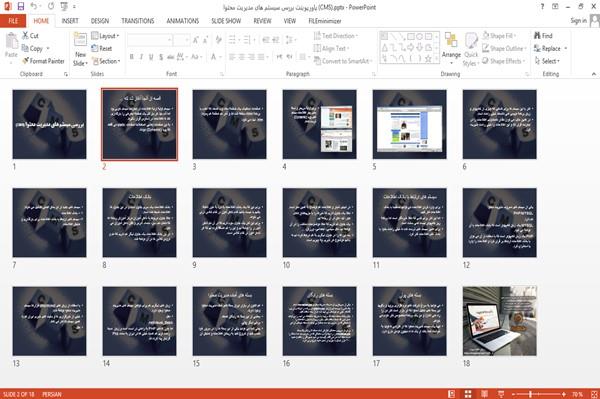Toggle Strikethrough formatting
The image size is (600, 399).
click(x=171, y=57)
